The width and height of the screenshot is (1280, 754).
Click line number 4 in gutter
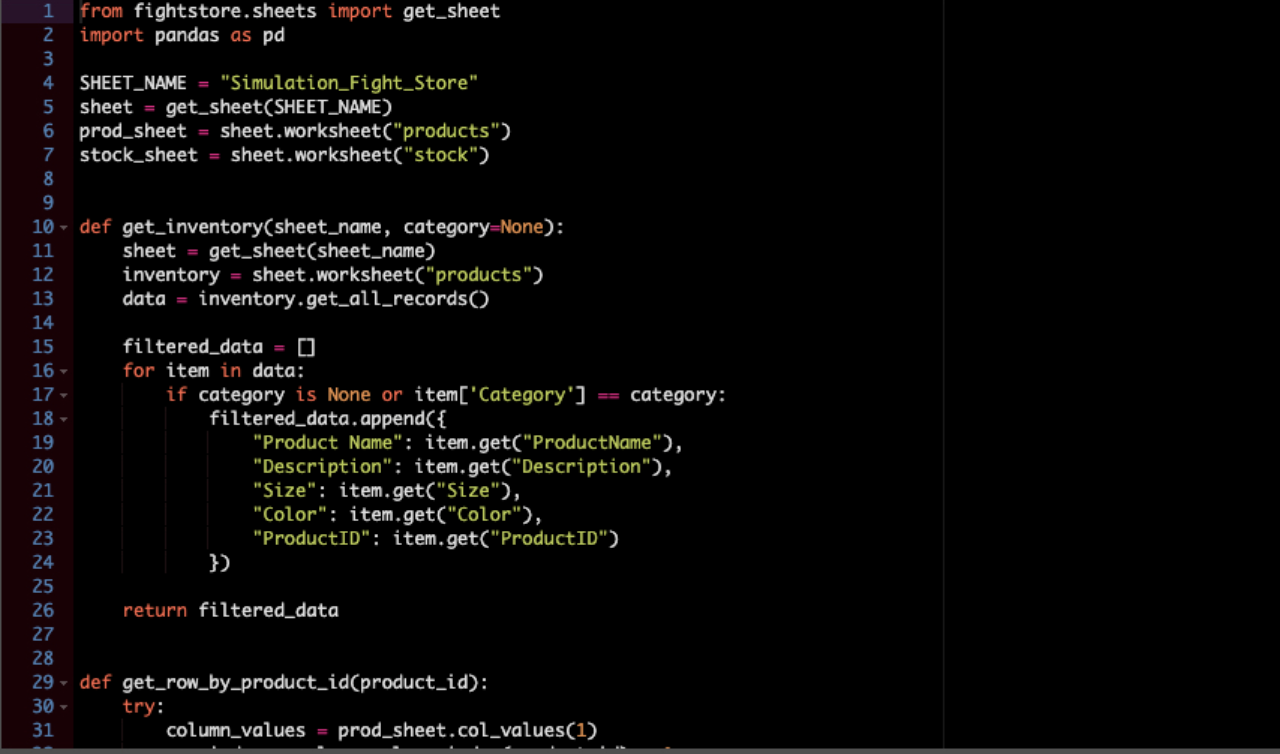(x=47, y=83)
